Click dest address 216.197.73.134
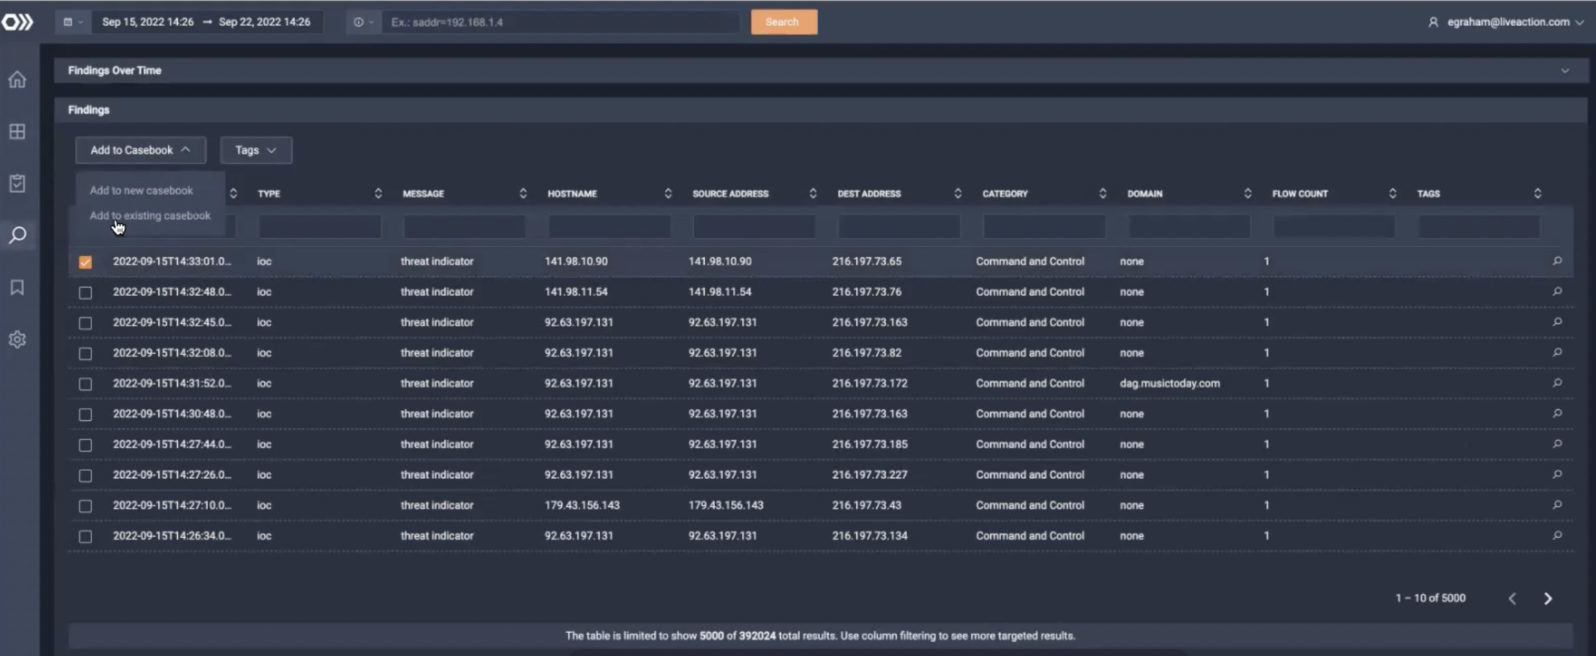Viewport: 1596px width, 656px height. pos(870,536)
